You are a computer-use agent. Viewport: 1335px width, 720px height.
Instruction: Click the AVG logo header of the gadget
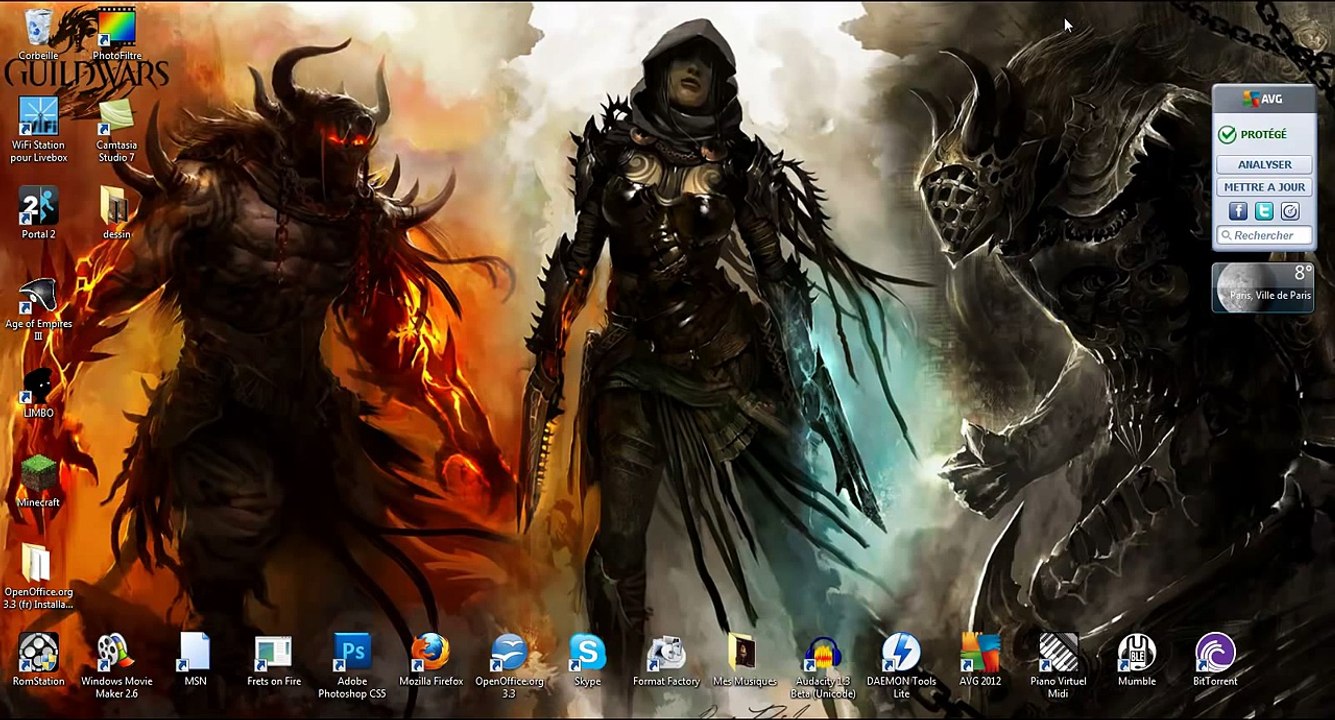1262,98
